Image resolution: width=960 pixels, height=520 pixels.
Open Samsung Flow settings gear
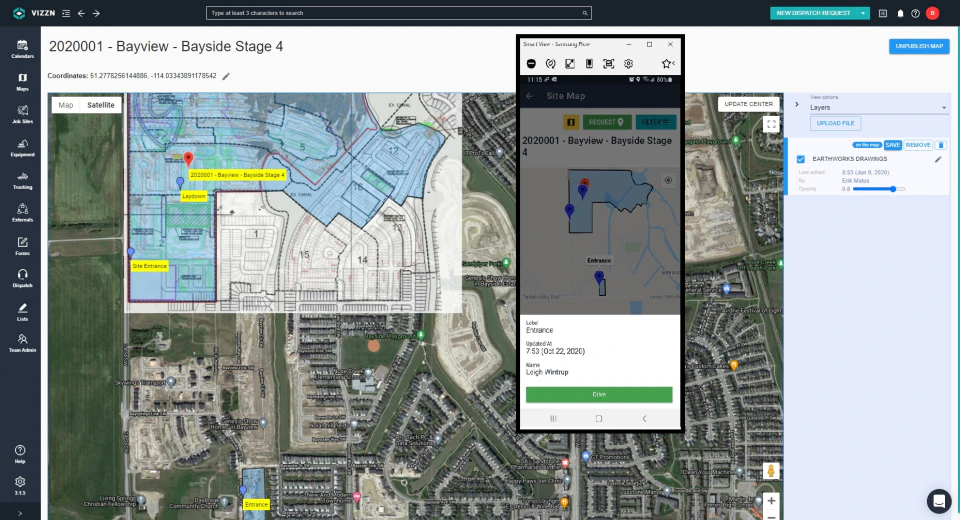(x=628, y=64)
